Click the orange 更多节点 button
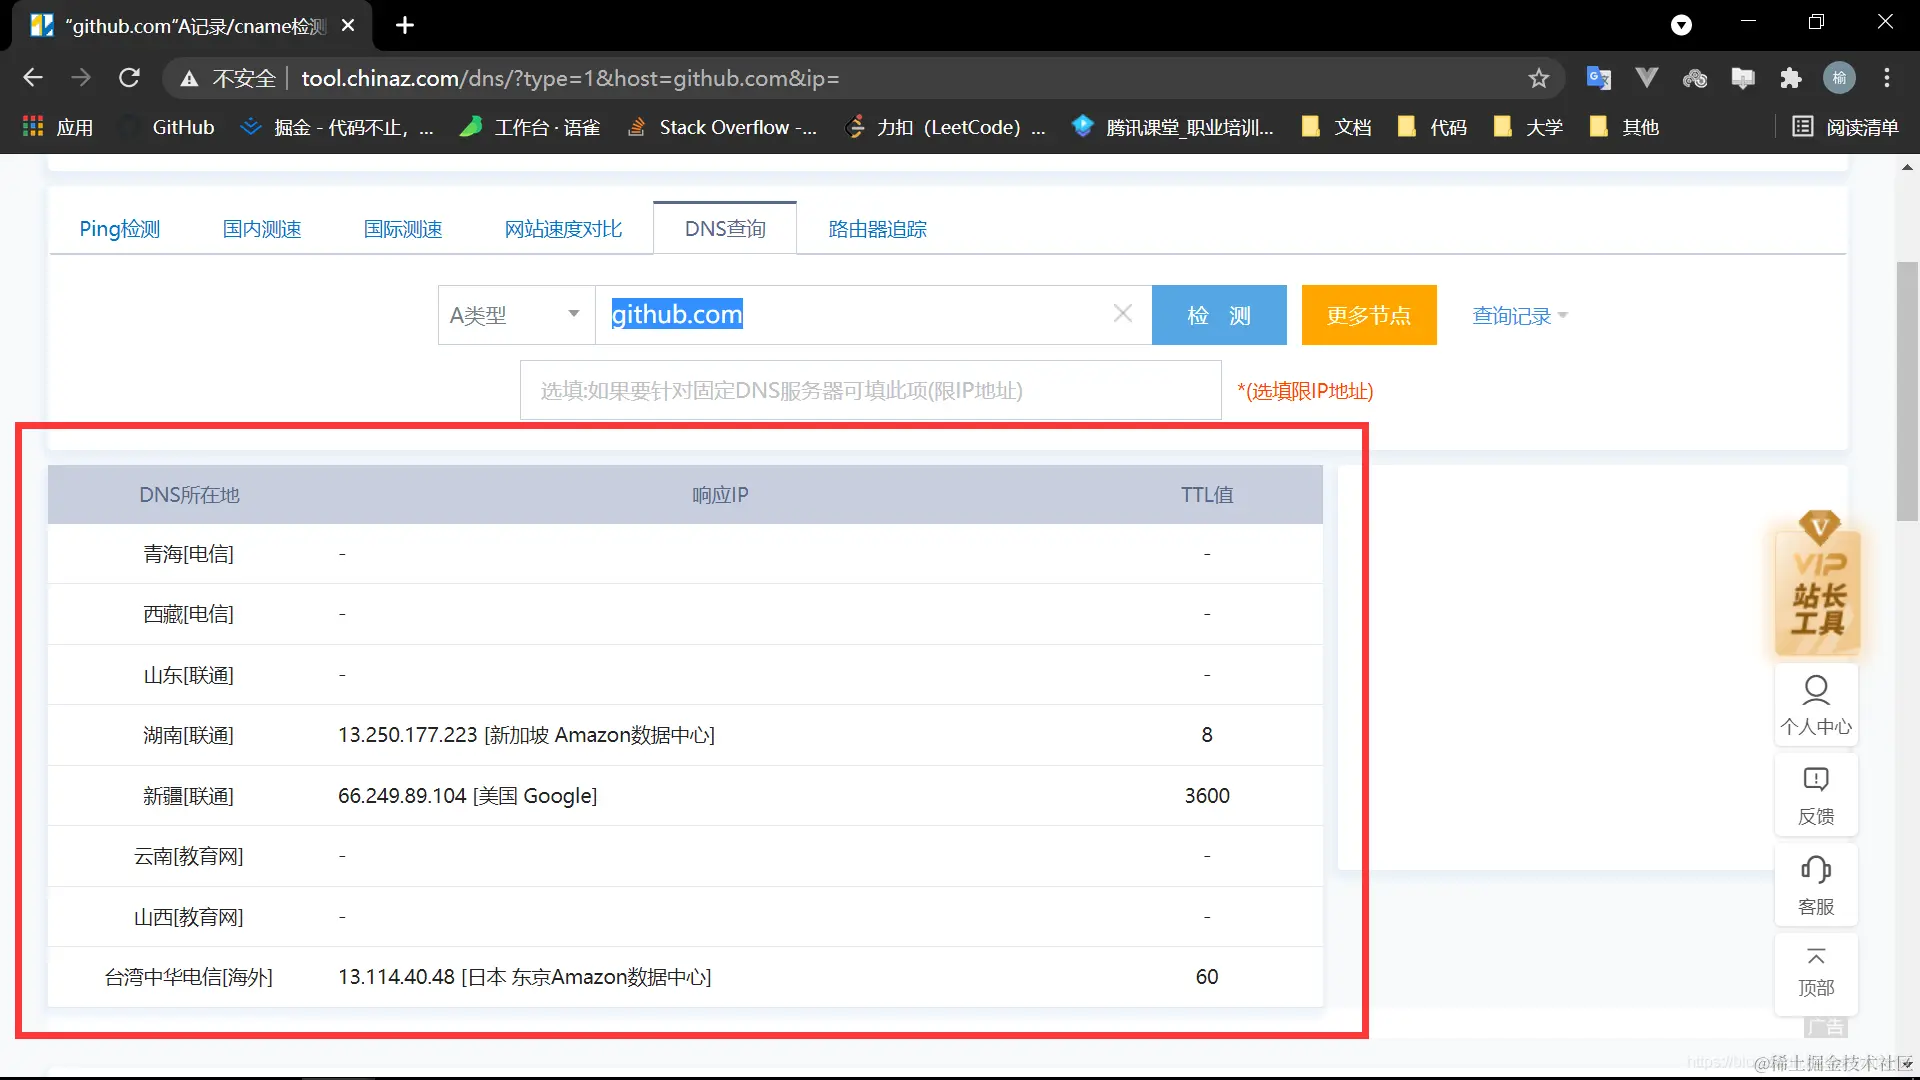 coord(1368,315)
